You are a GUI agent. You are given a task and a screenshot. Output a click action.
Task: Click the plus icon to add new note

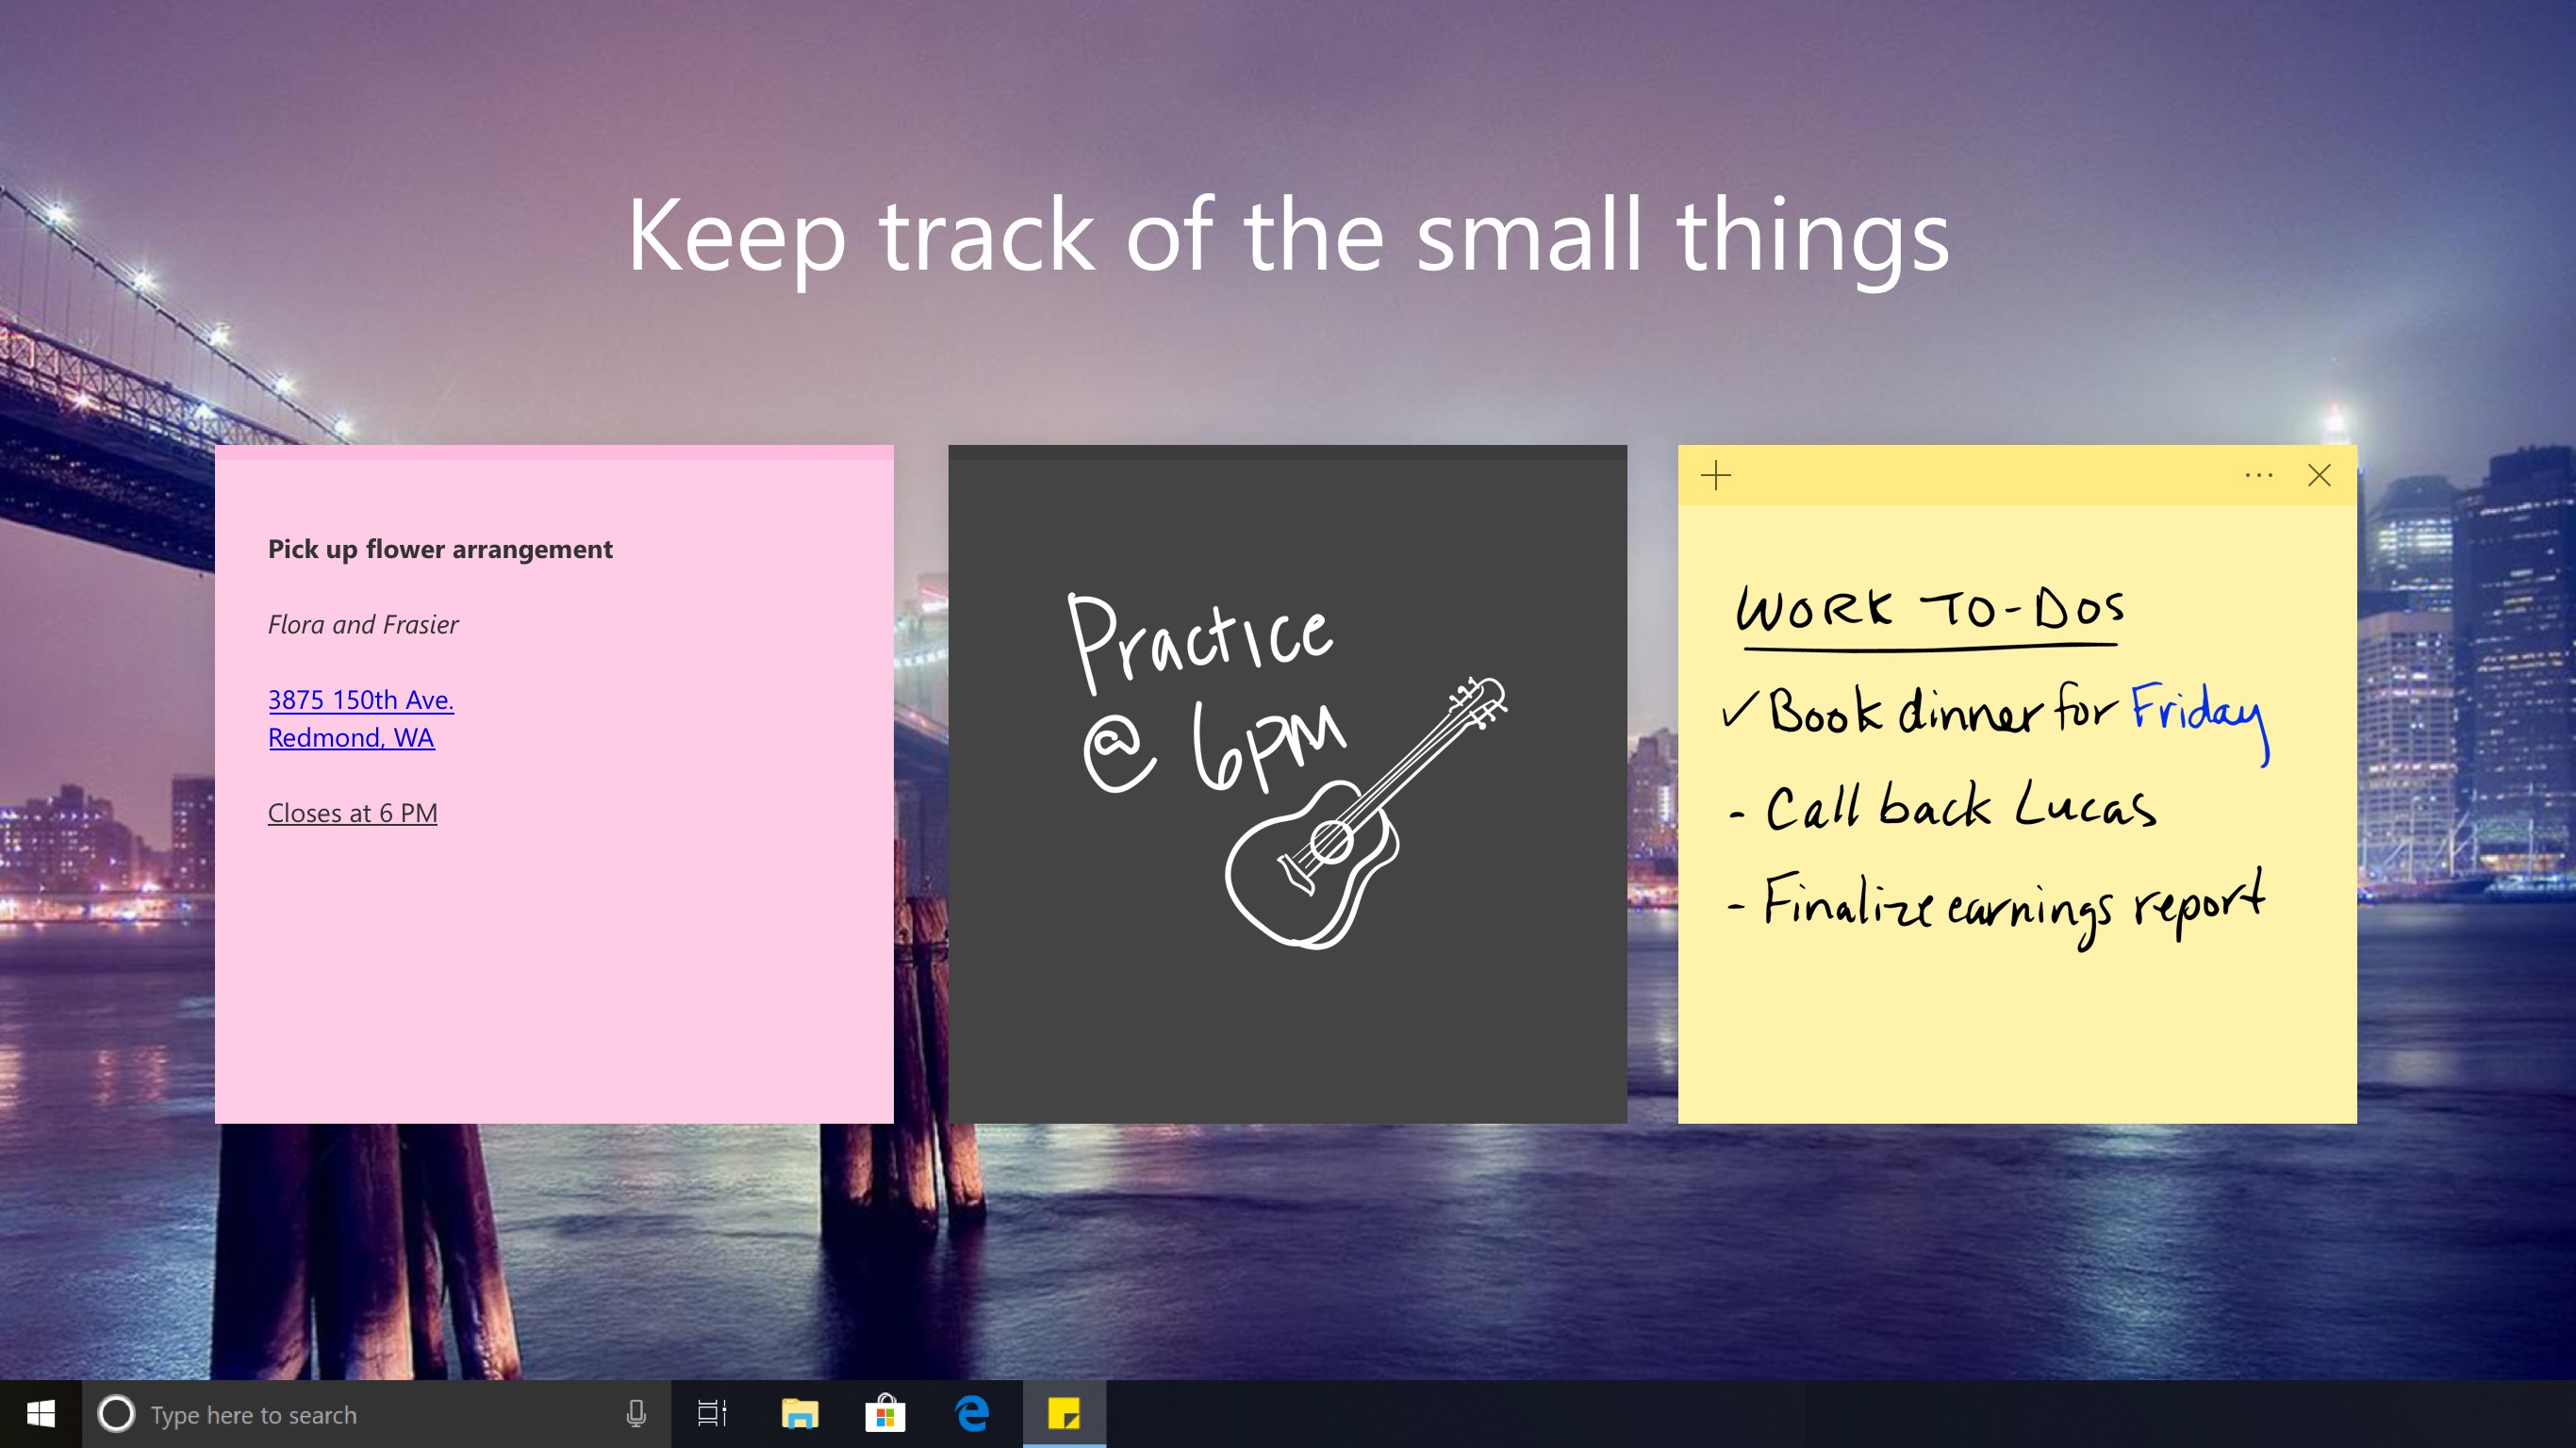pyautogui.click(x=1716, y=475)
